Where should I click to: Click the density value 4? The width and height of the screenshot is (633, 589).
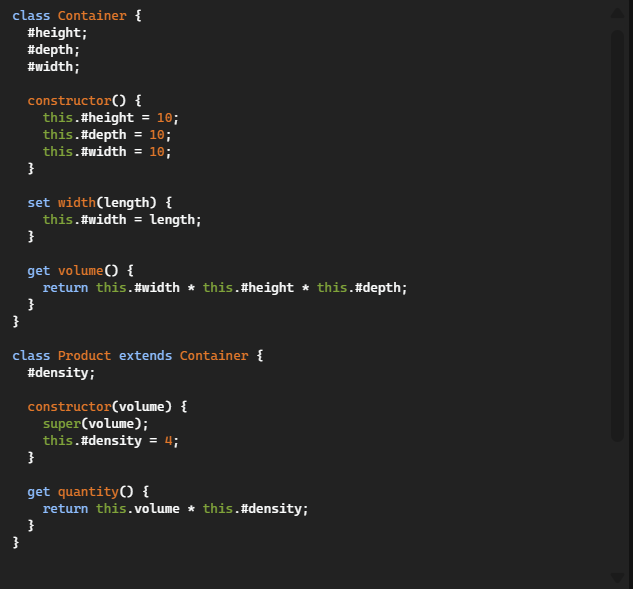coord(168,441)
